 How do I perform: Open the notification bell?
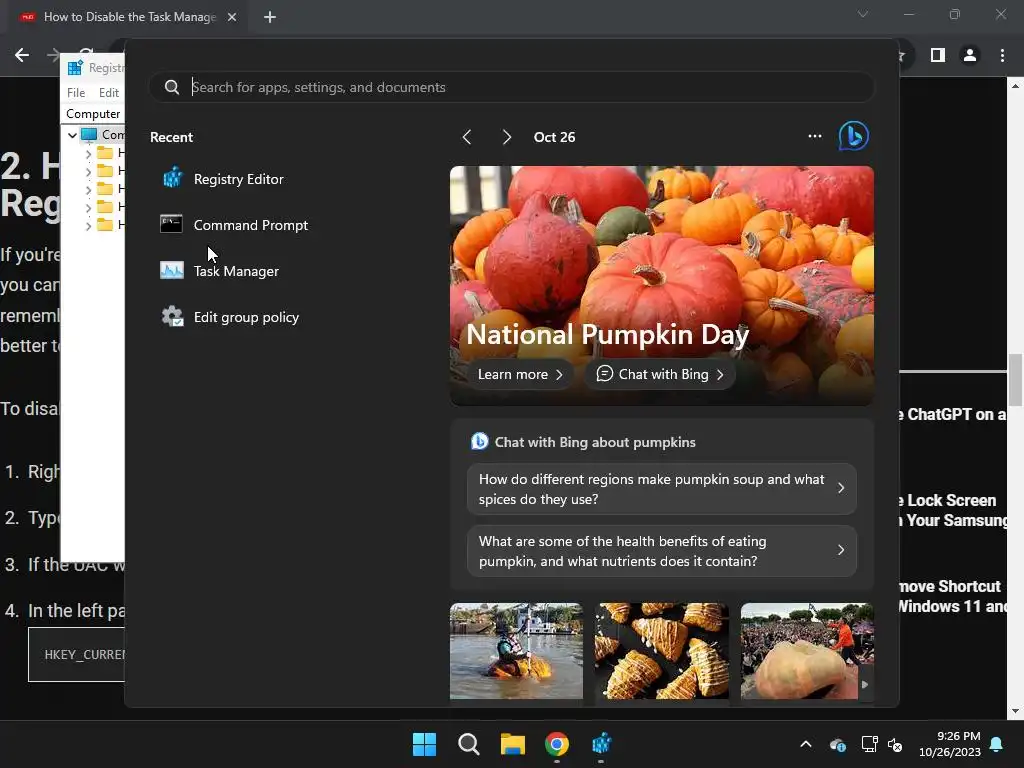pos(997,744)
